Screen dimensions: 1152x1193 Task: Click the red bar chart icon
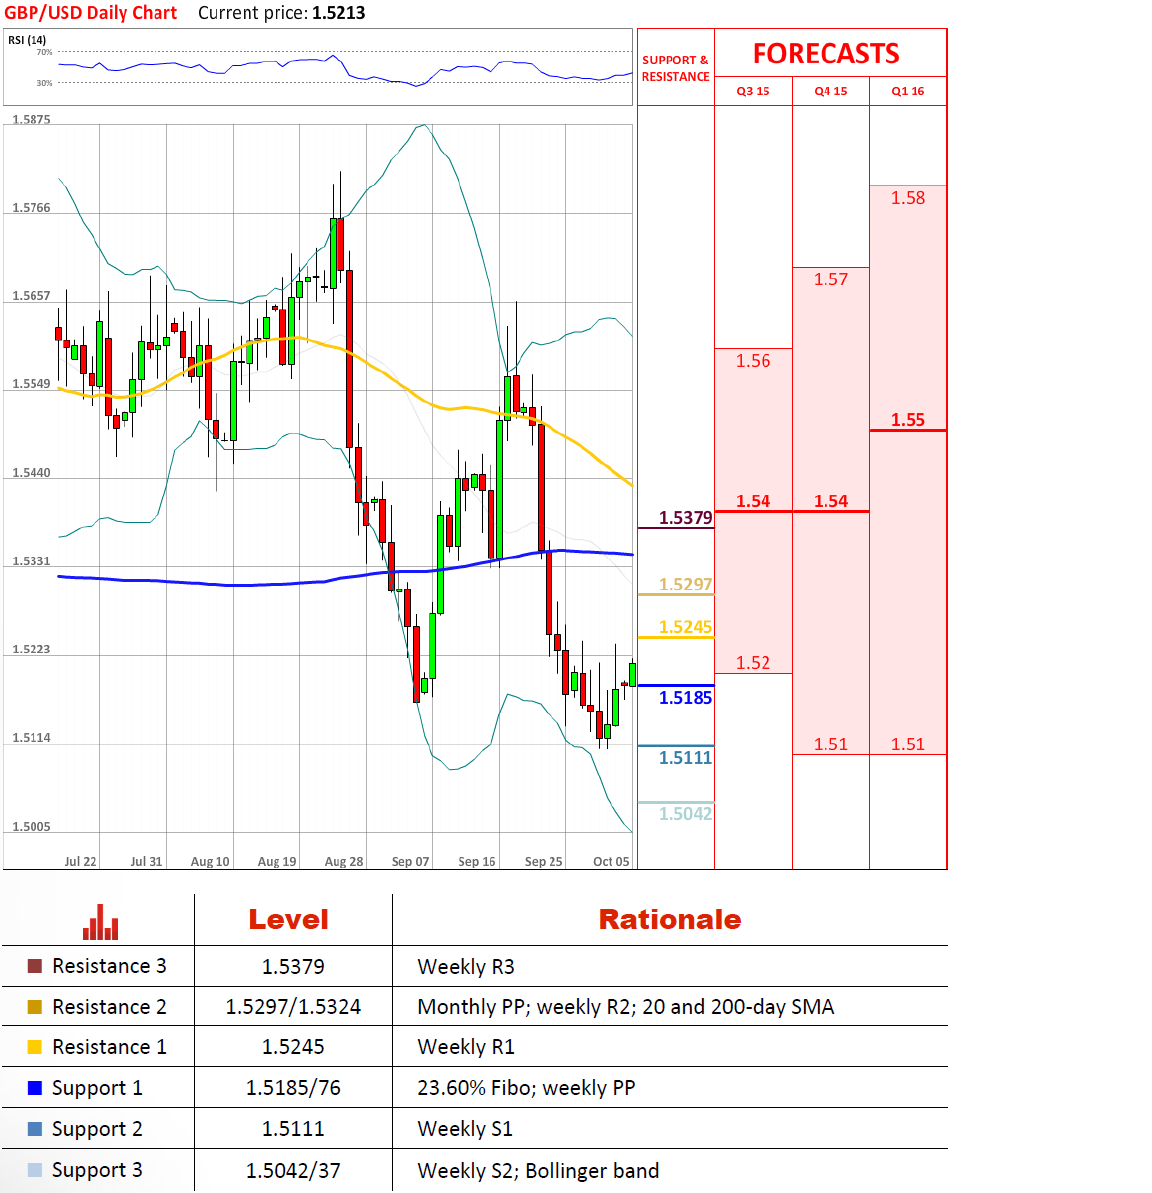100,922
